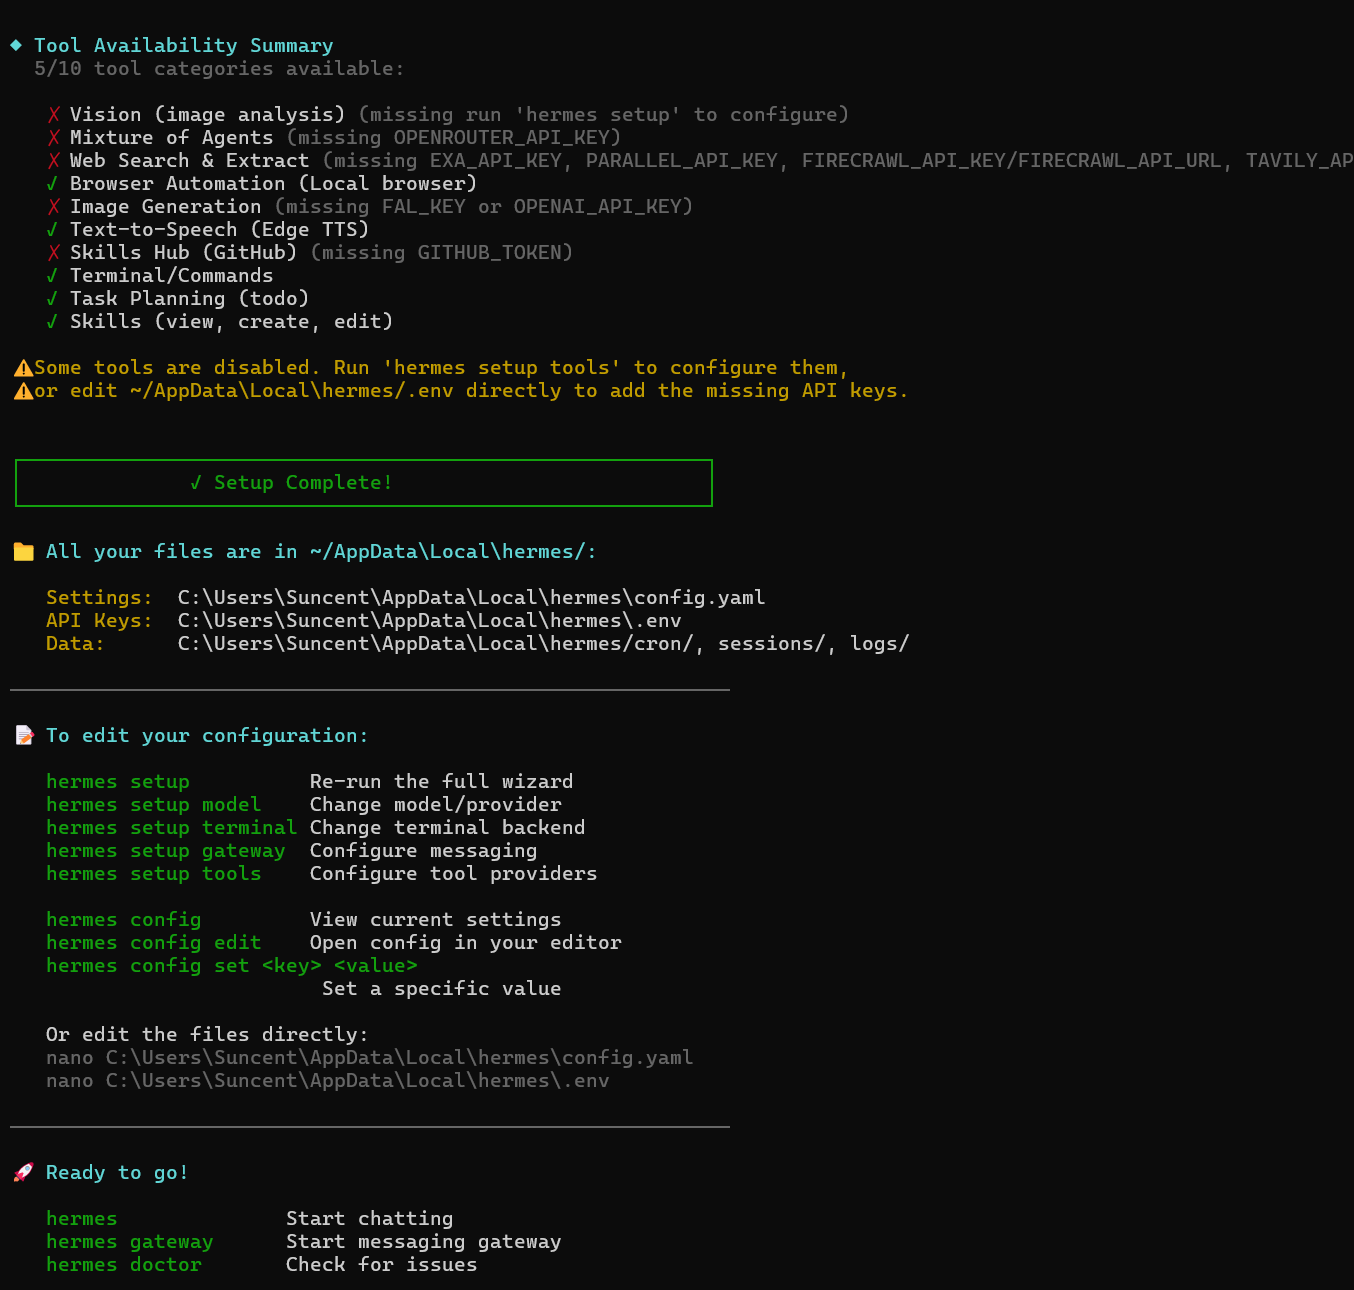
Task: Click 'Vision (image analysis)' text
Action: click(207, 115)
